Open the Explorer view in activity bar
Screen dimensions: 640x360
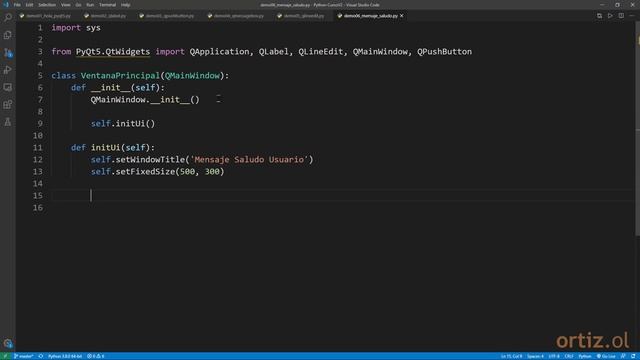8,35
